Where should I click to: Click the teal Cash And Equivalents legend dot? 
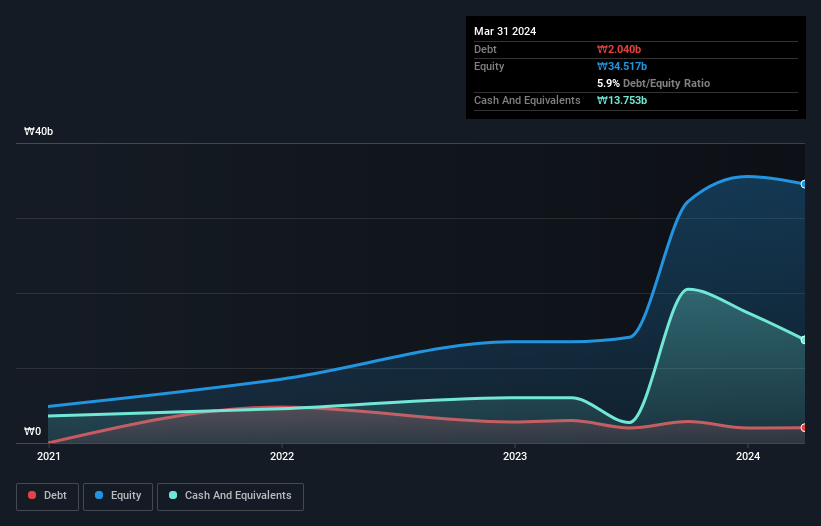[x=173, y=495]
